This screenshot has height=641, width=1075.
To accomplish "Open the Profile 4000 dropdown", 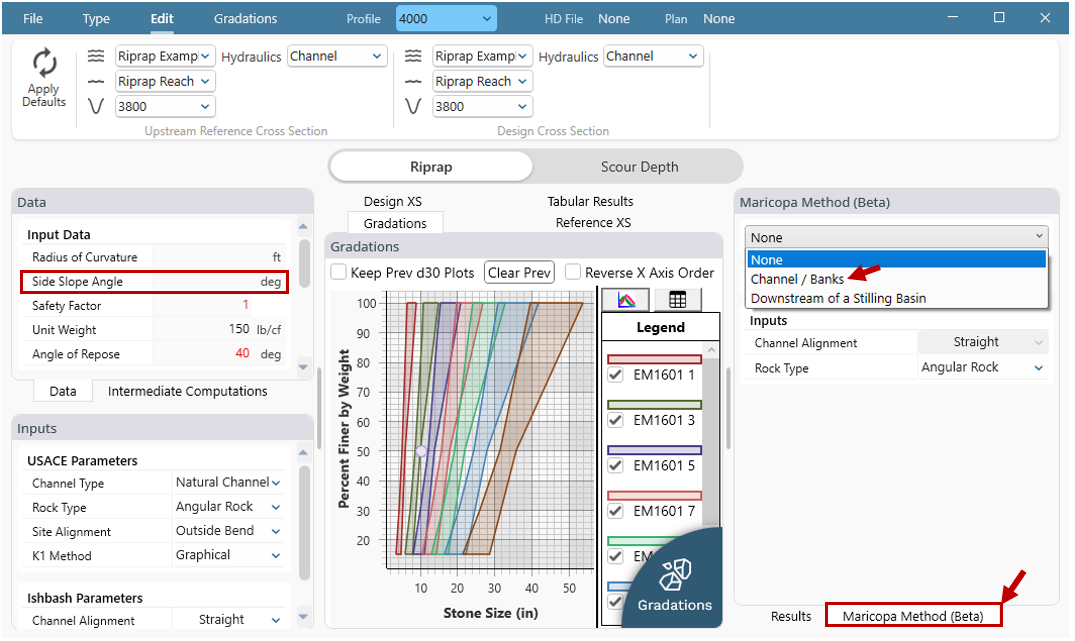I will pos(445,19).
